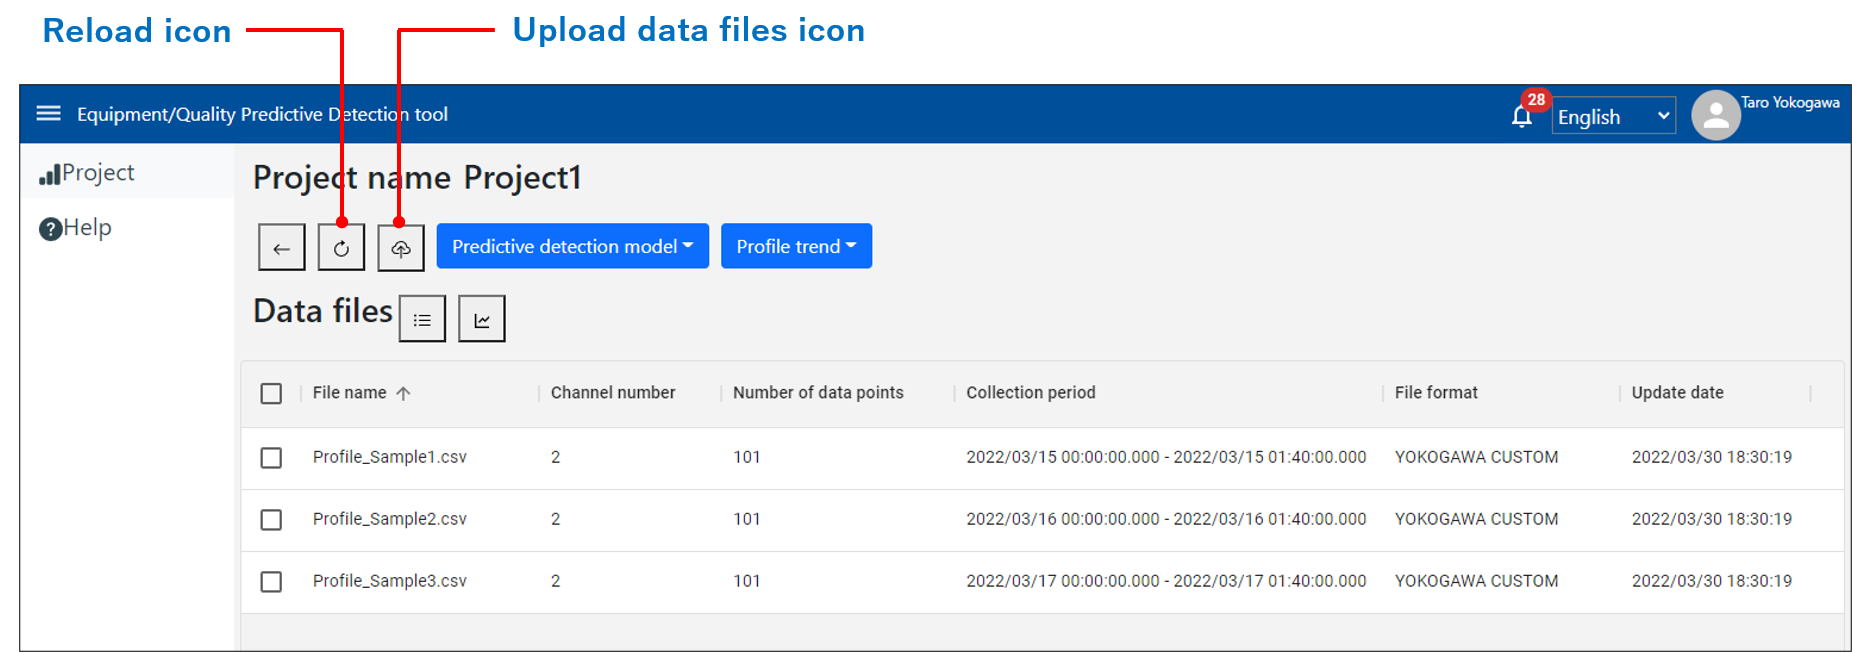Switch Data files to list view
Image resolution: width=1852 pixels, height=652 pixels.
tap(422, 319)
